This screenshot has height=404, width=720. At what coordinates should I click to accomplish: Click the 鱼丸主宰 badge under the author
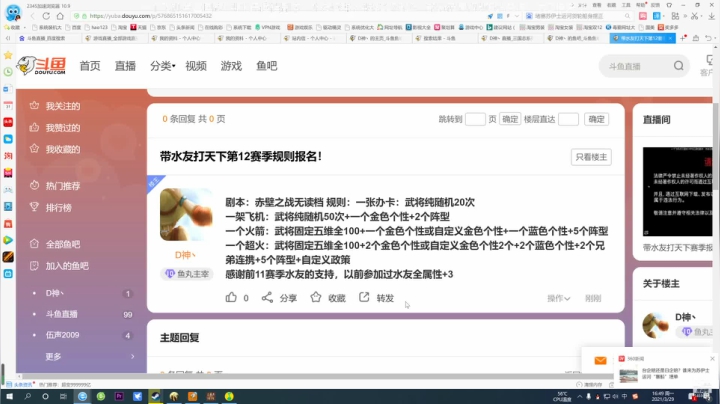(187, 274)
